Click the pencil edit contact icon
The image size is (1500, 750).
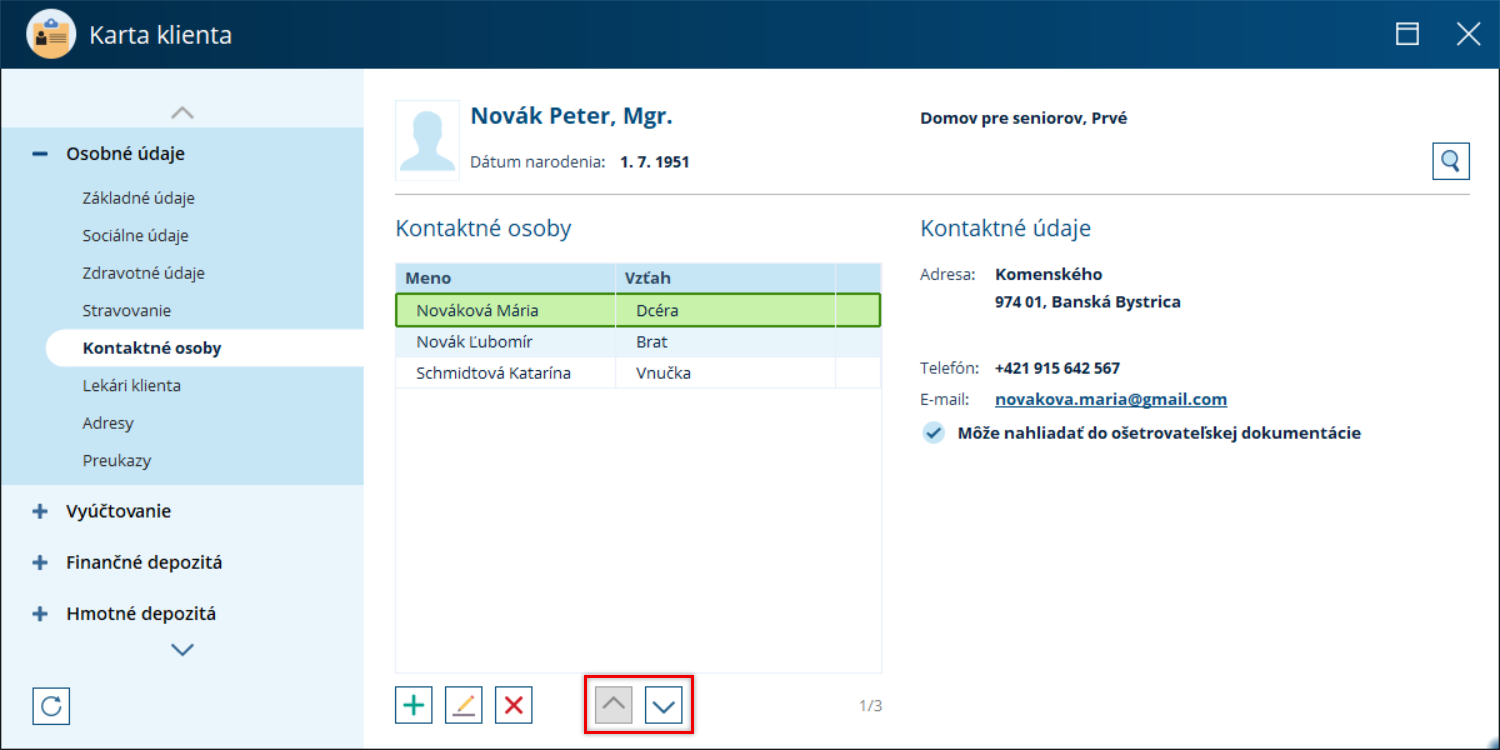coord(464,705)
